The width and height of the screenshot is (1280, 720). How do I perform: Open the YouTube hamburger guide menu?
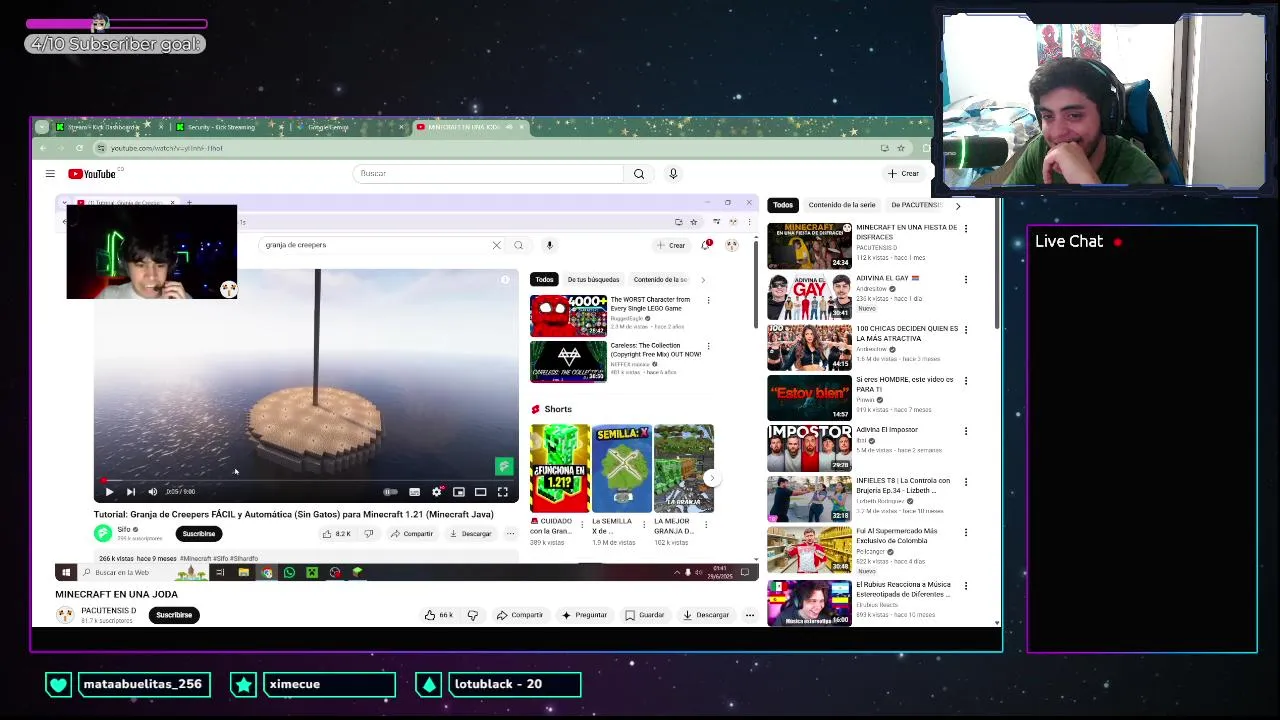coord(50,174)
